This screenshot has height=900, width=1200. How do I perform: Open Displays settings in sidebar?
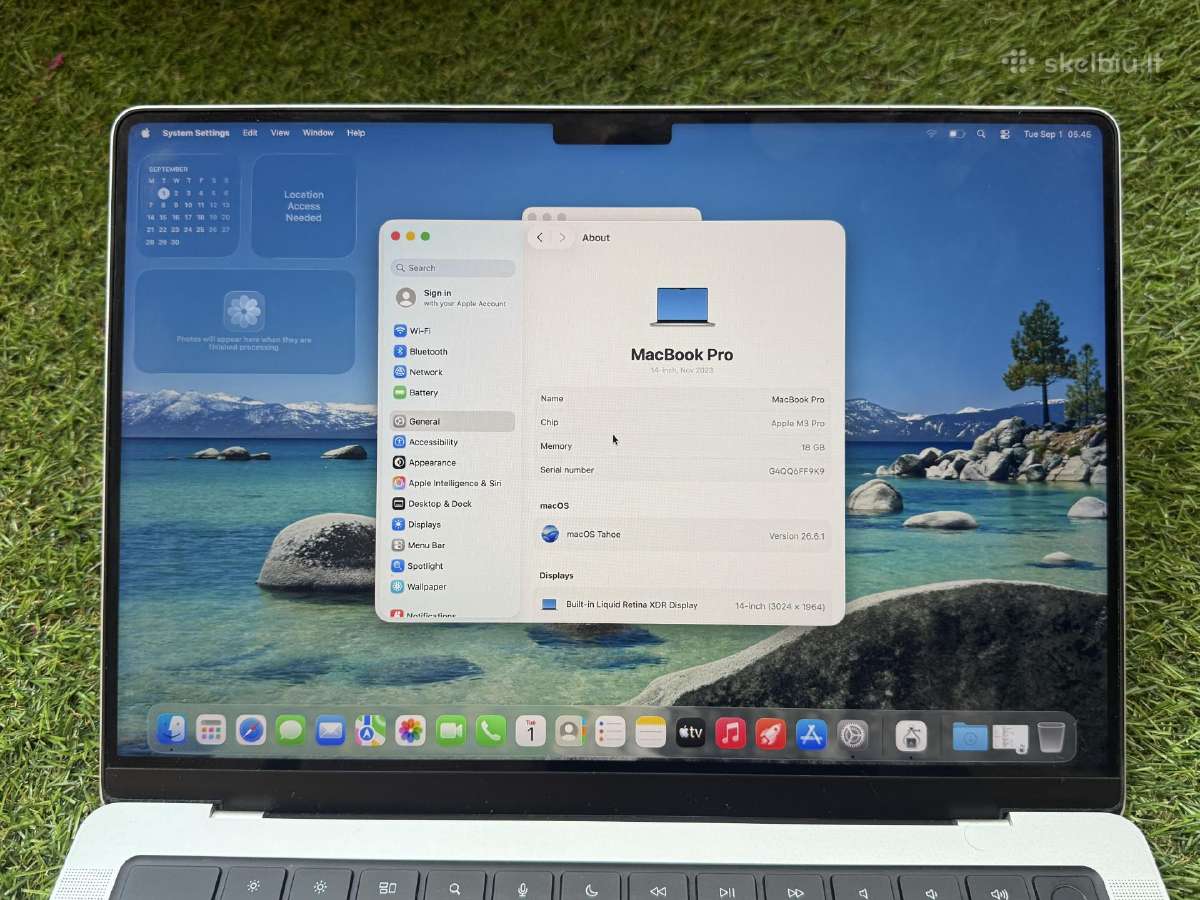coord(453,525)
